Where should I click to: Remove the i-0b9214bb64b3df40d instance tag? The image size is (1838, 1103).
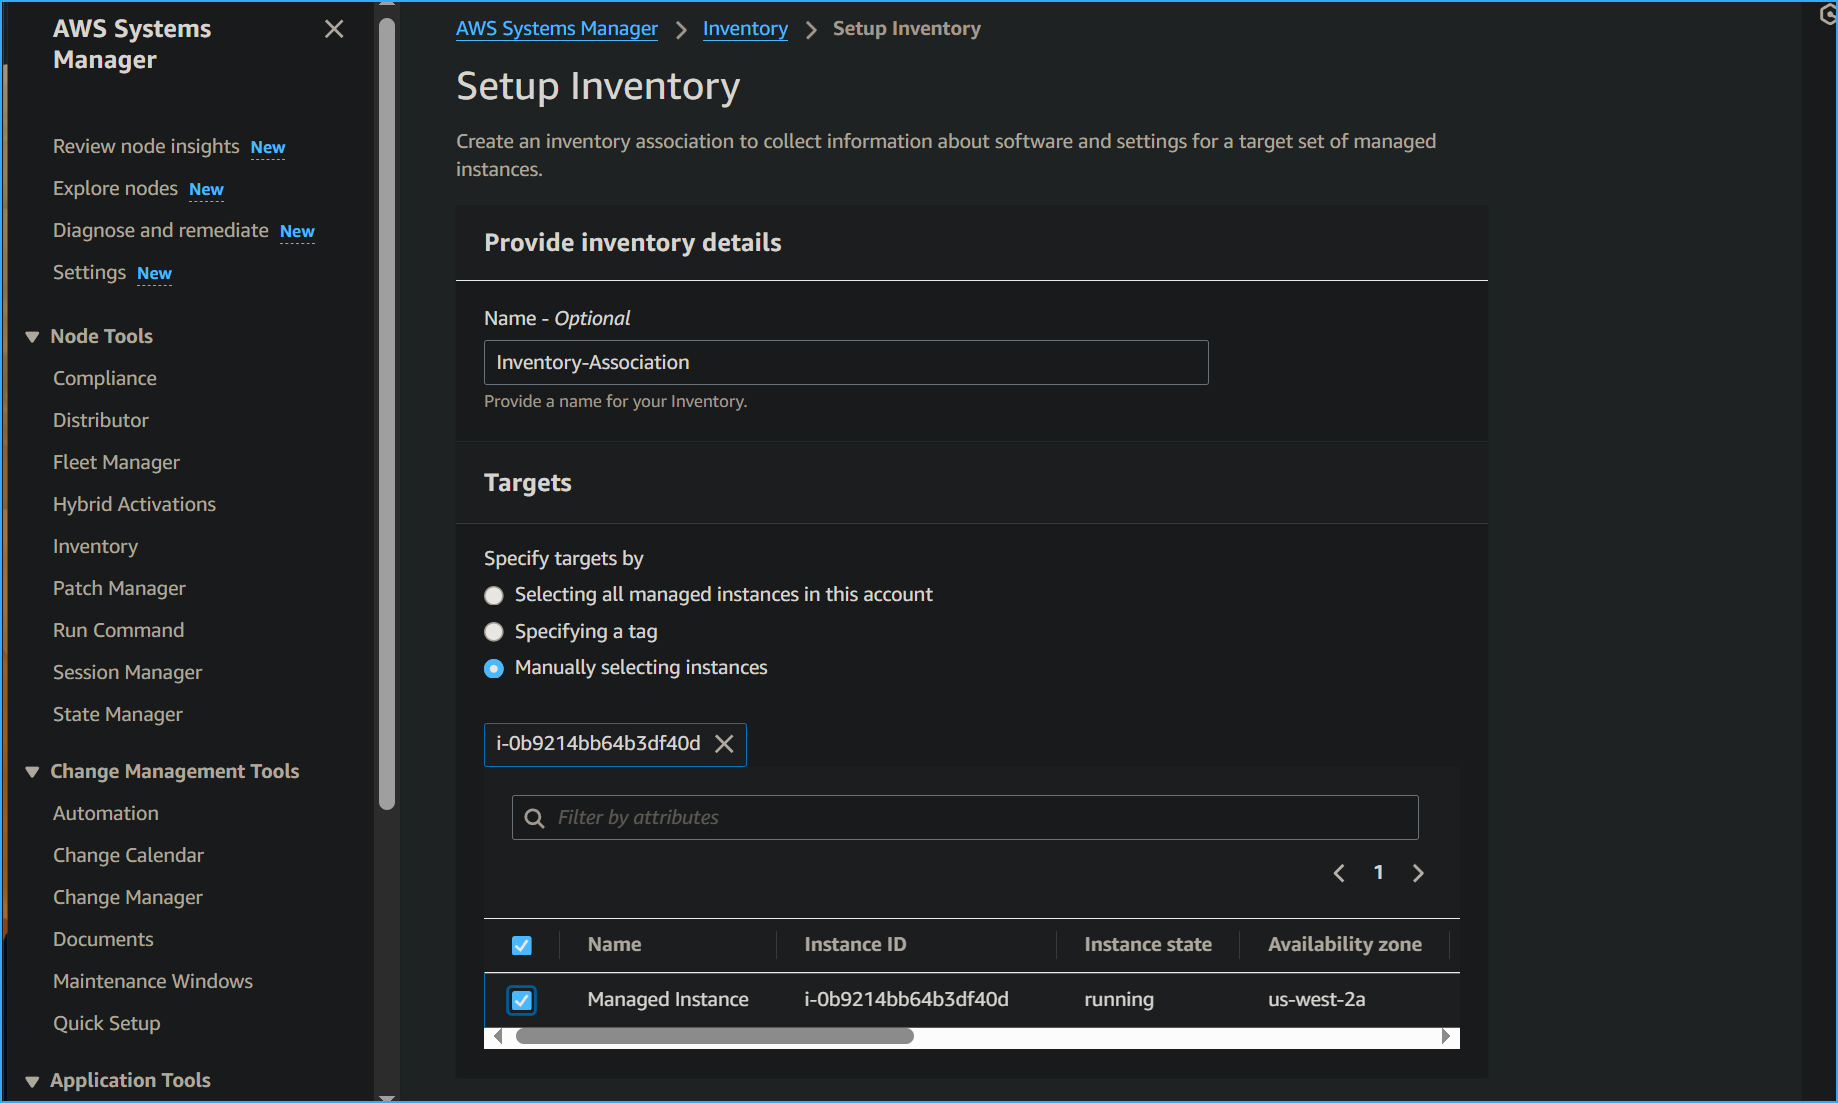pyautogui.click(x=725, y=744)
